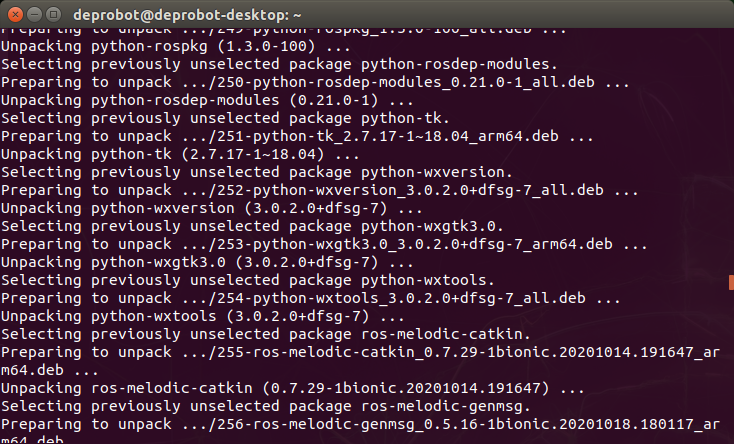Click 'Selecting previously unselected package ros-melodic-genmsg.'
Viewport: 734px width, 444px height.
tap(266, 406)
